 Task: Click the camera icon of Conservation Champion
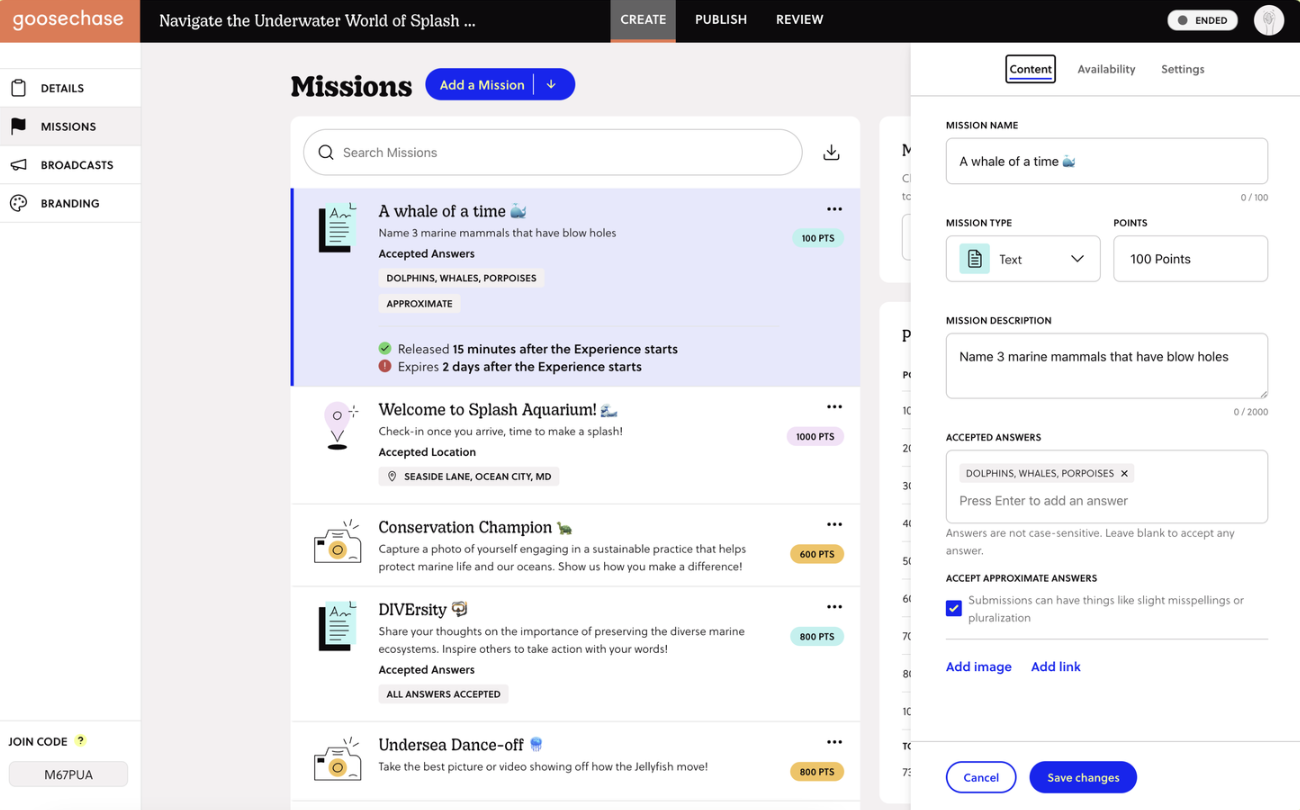(338, 542)
